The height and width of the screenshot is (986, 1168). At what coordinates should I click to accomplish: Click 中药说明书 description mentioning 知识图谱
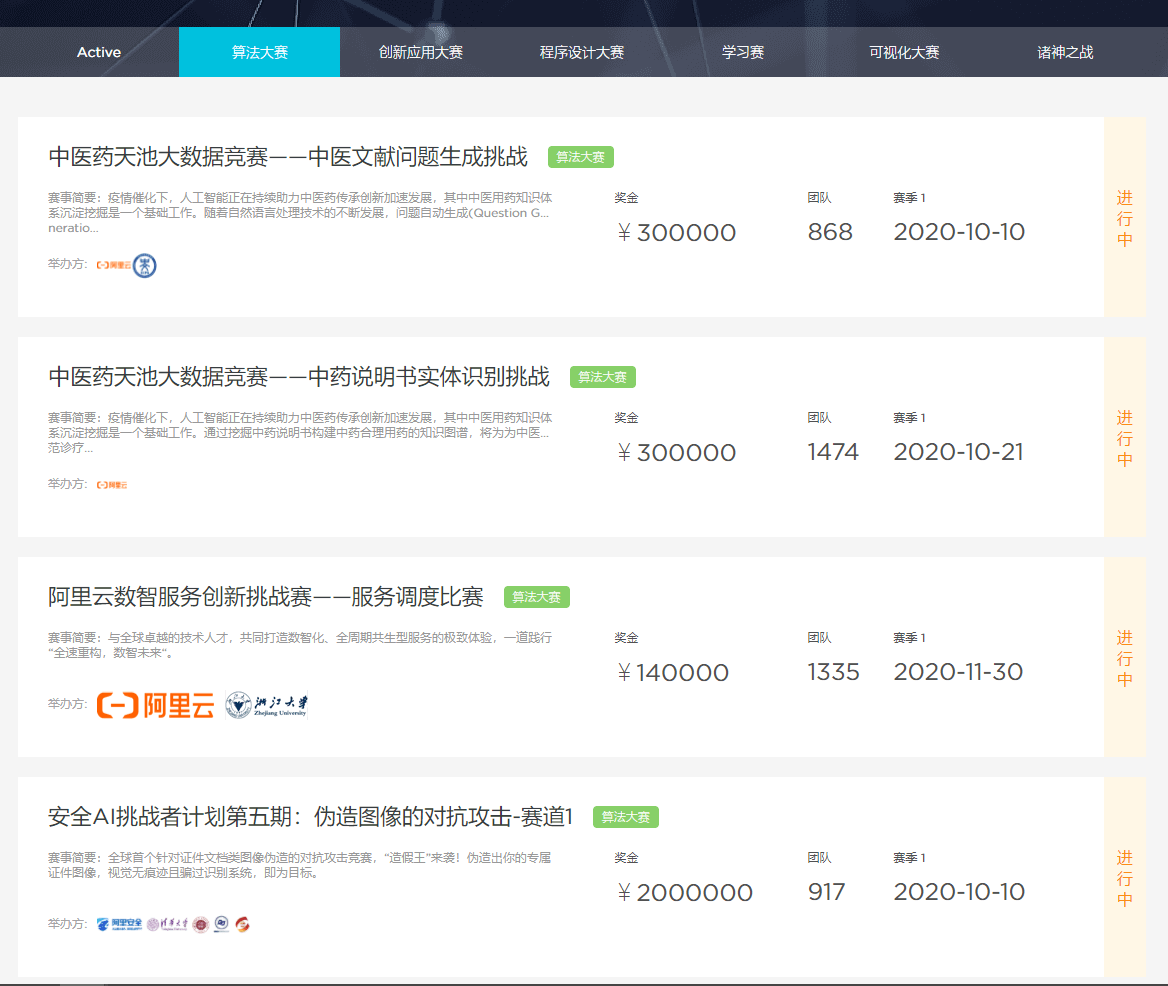pyautogui.click(x=300, y=433)
